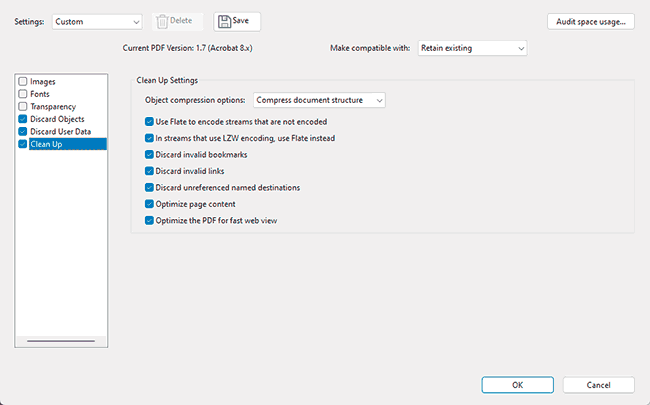This screenshot has height=405, width=650.
Task: Uncheck Discard User Data checkbox
Action: 23,131
